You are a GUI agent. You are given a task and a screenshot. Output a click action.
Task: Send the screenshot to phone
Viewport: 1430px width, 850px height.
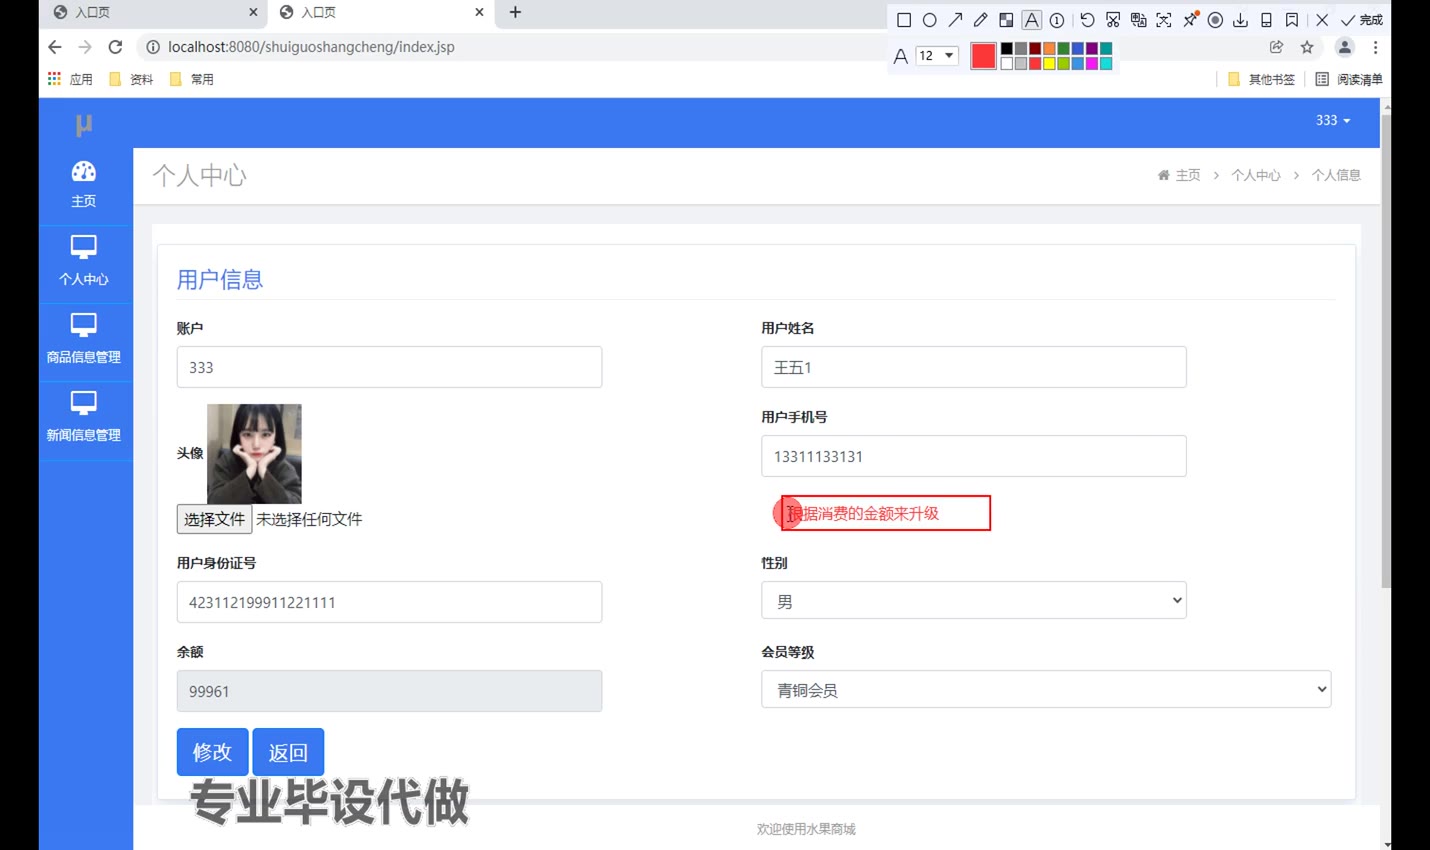coord(1266,20)
